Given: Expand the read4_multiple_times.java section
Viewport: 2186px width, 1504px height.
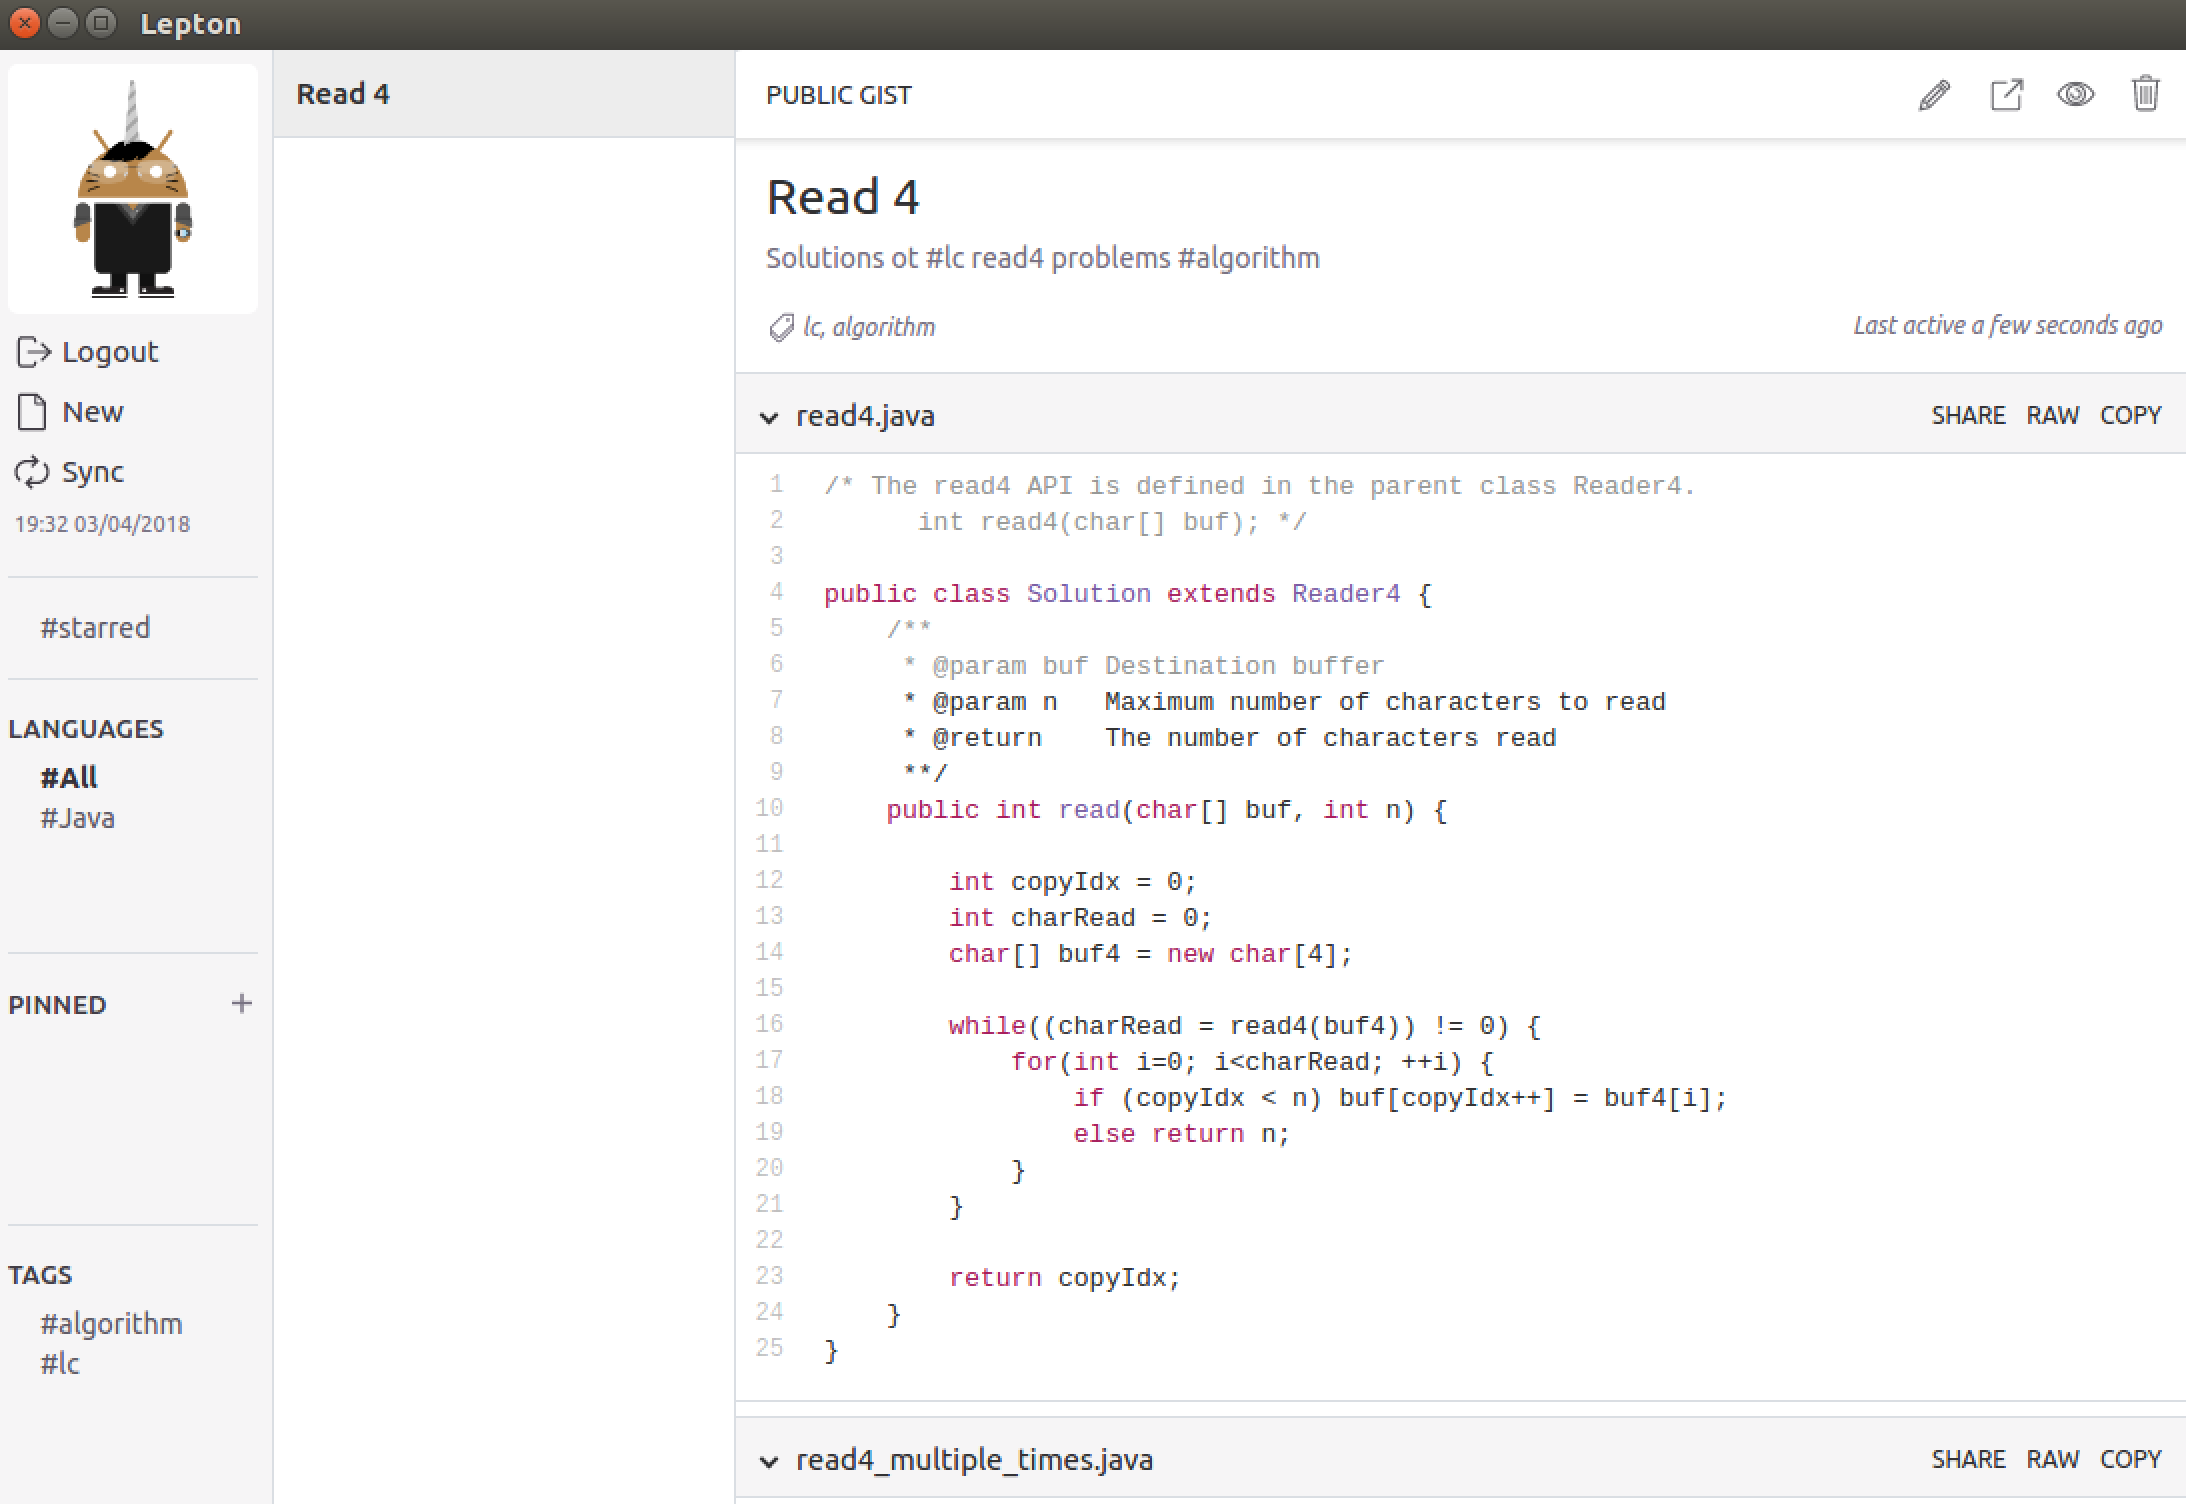Looking at the screenshot, I should [x=769, y=1461].
